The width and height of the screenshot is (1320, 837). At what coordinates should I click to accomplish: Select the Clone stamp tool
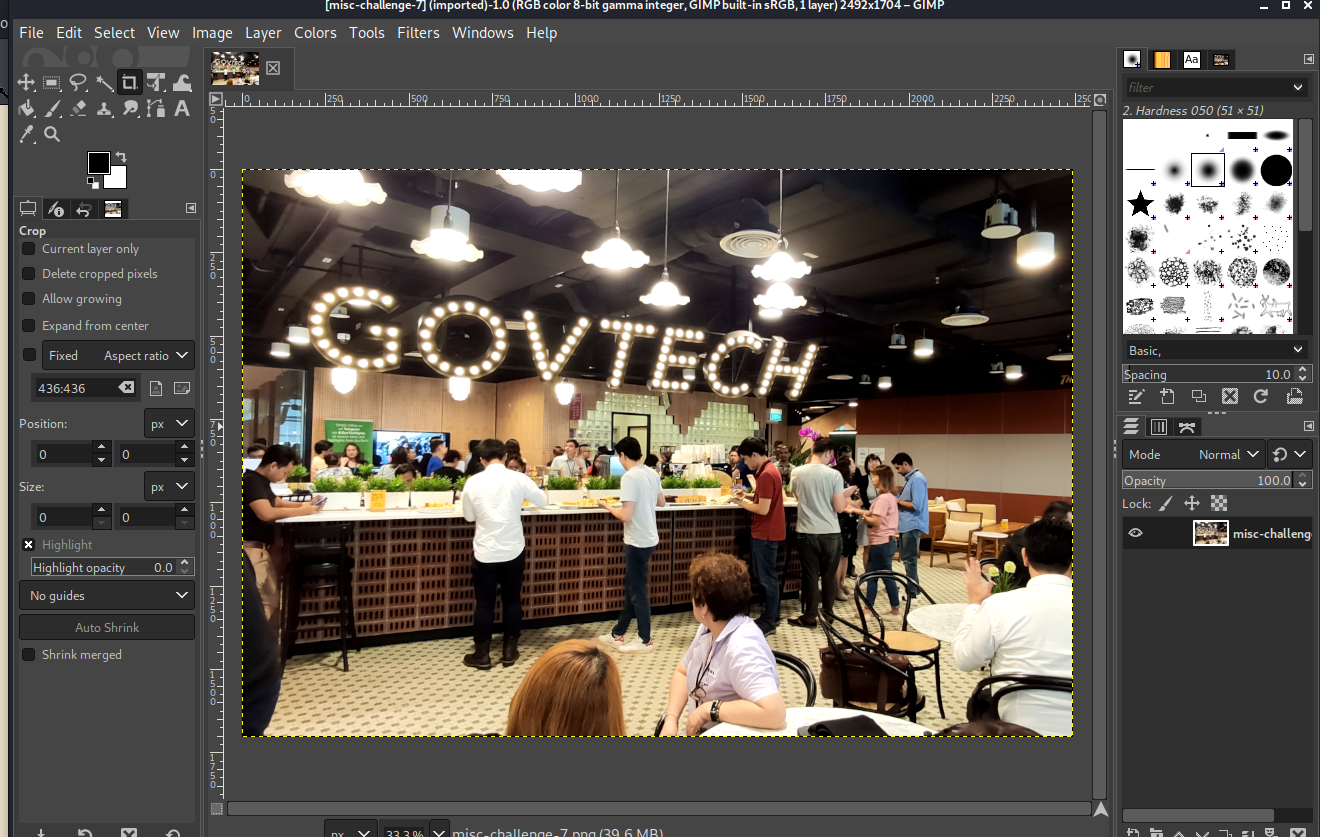[104, 109]
